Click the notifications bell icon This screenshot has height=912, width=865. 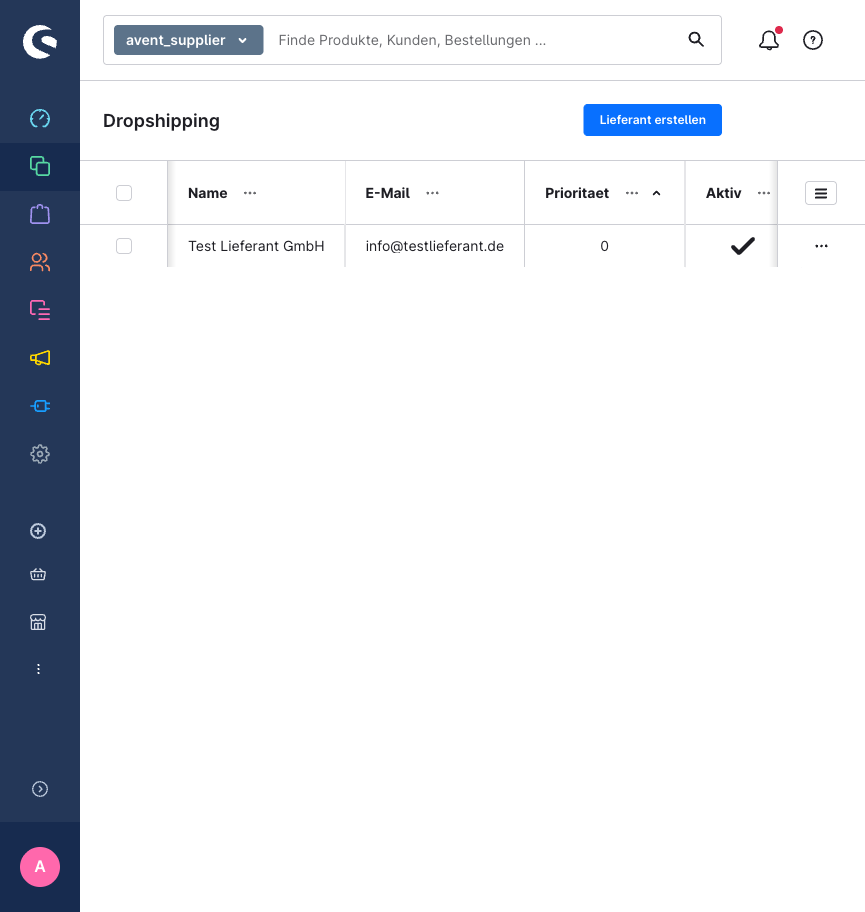point(768,40)
